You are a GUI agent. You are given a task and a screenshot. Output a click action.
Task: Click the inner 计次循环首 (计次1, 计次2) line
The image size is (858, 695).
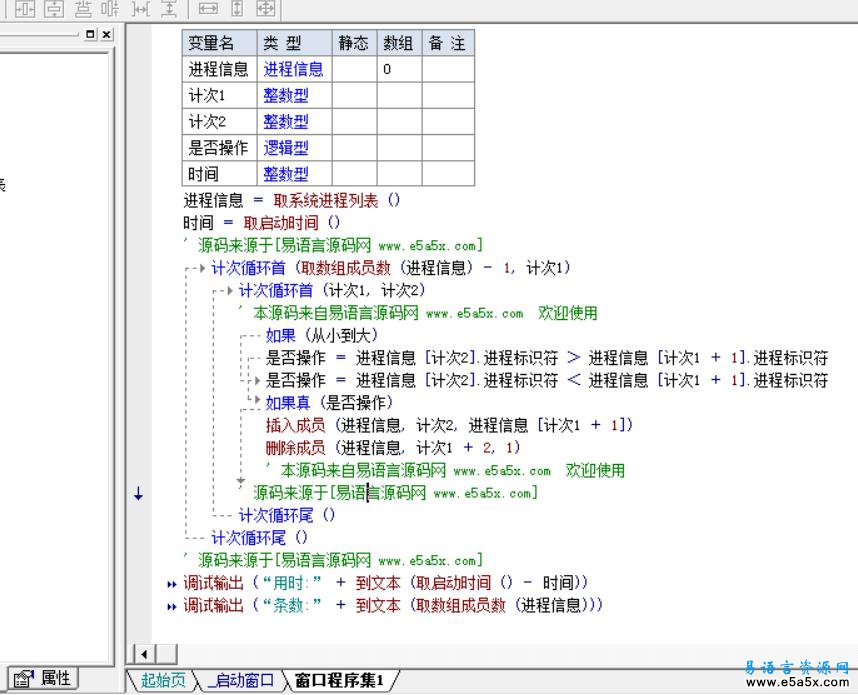tap(332, 290)
